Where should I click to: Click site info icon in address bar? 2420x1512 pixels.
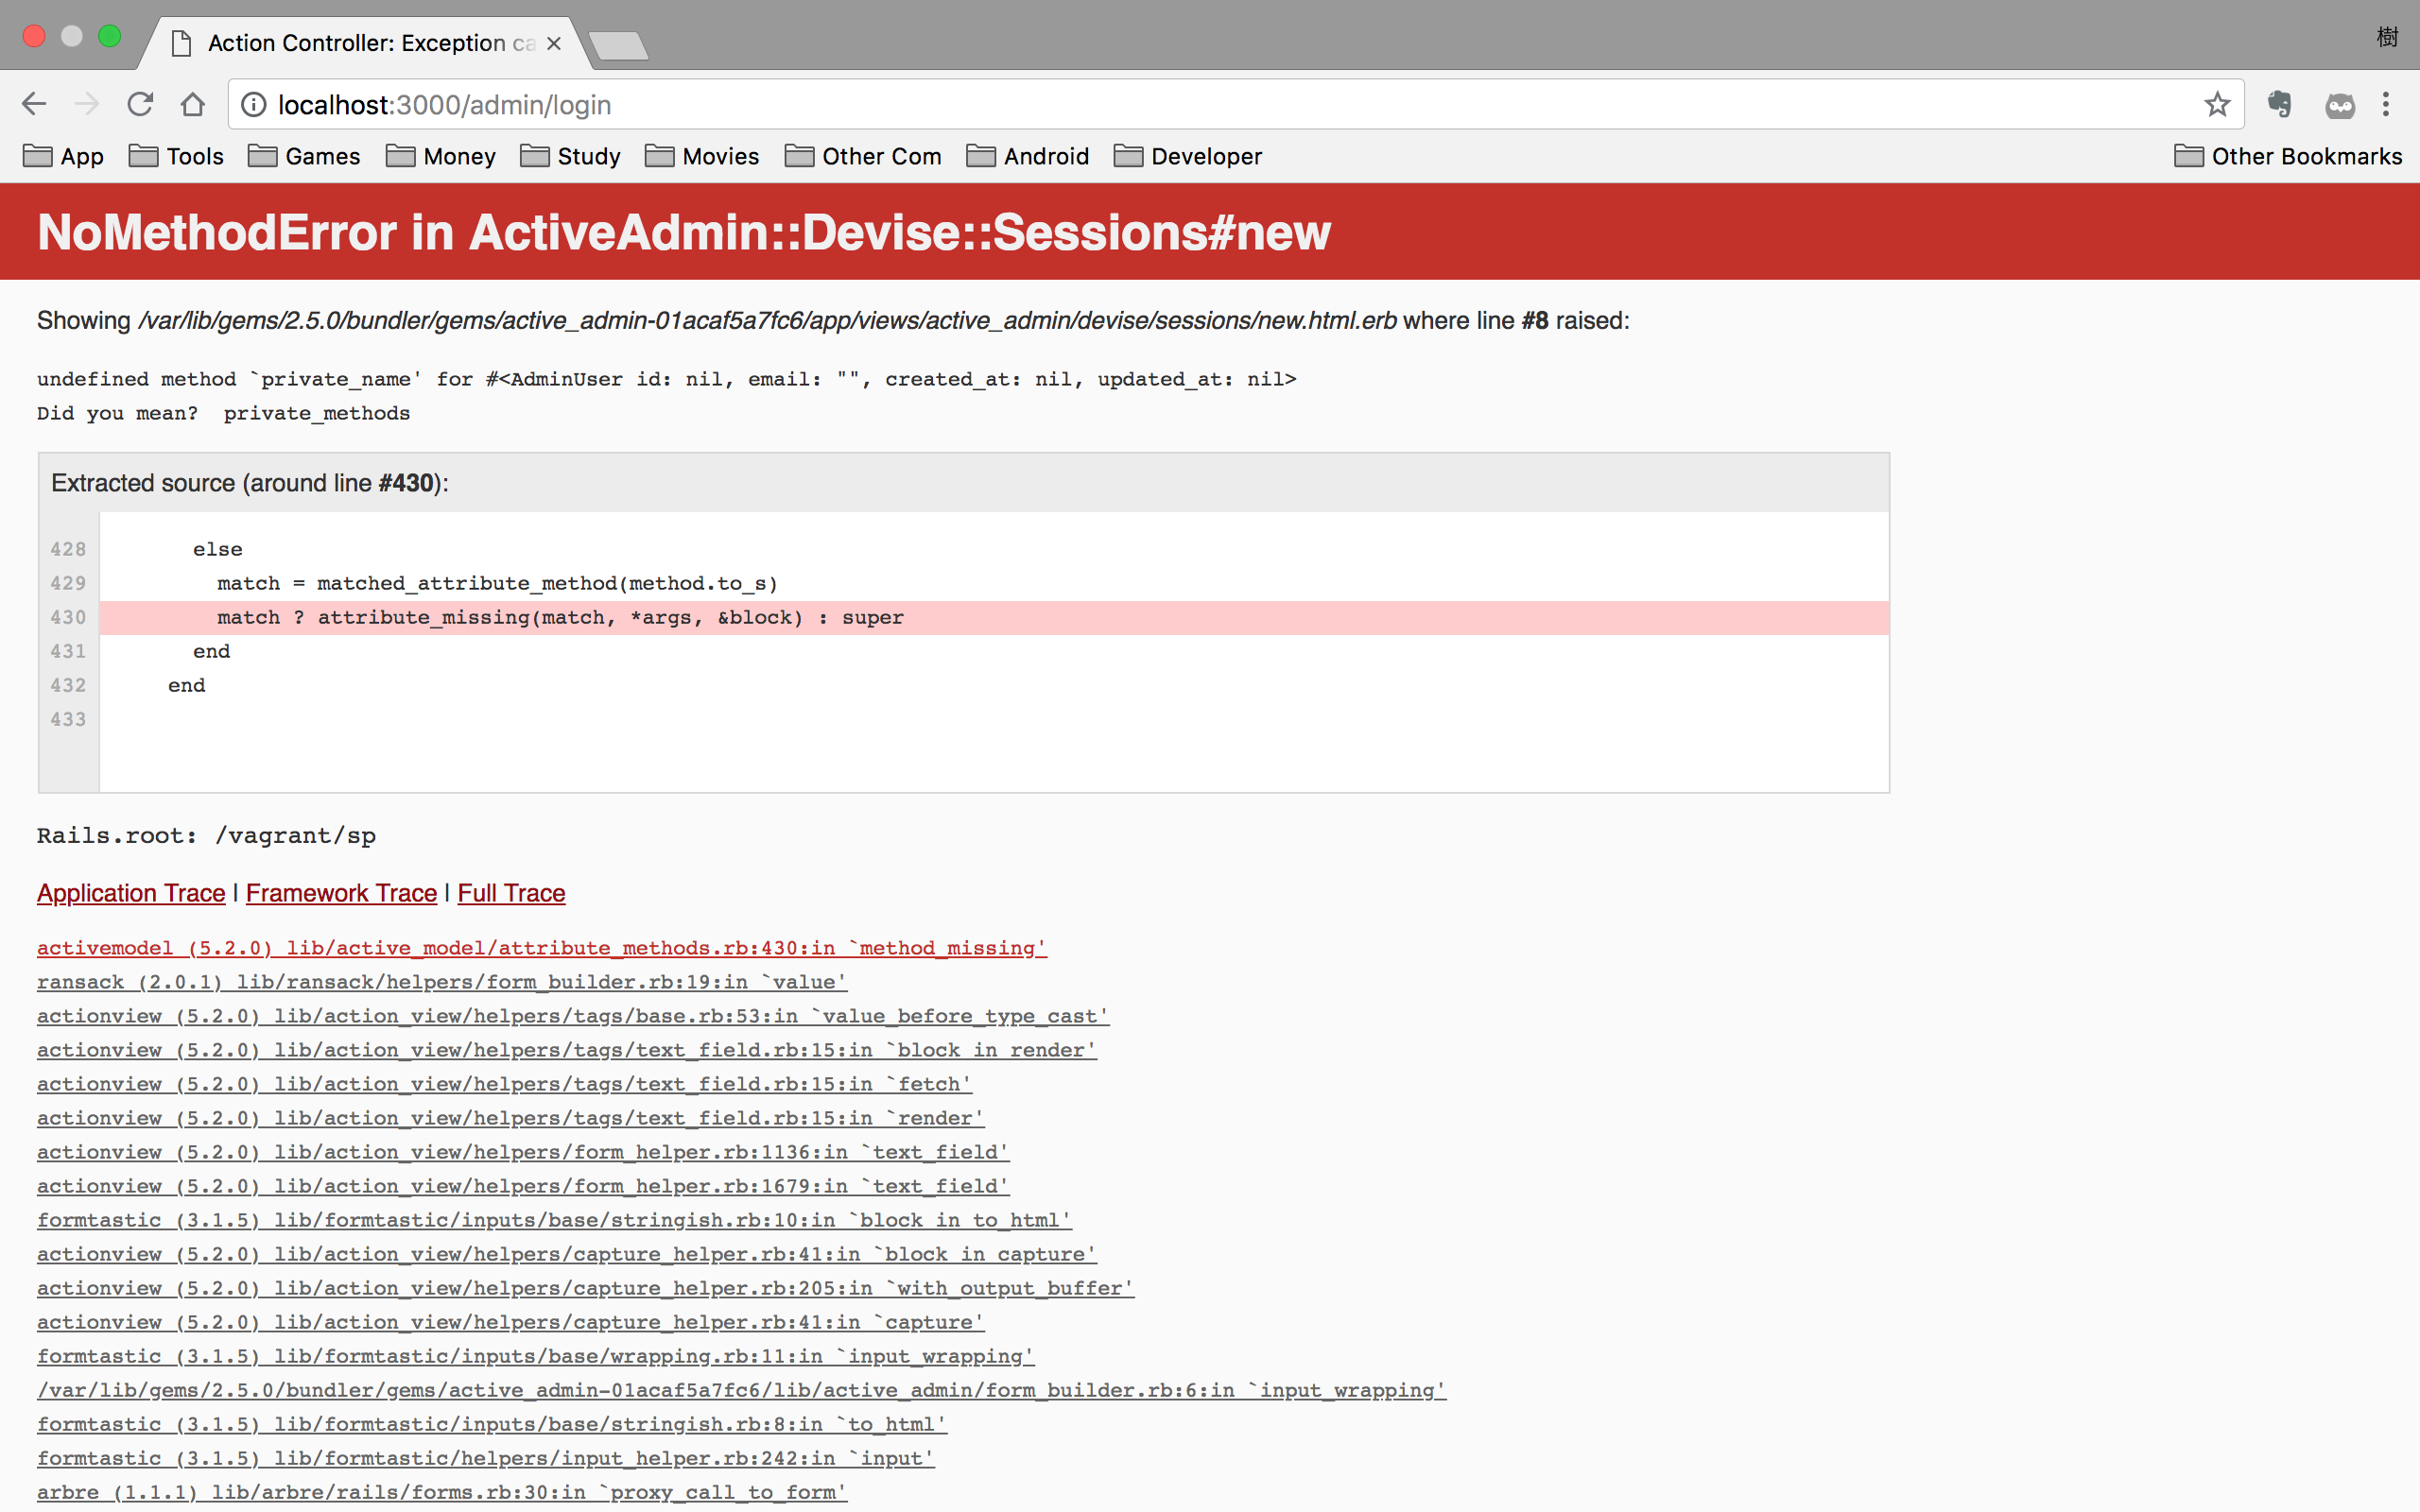click(254, 104)
